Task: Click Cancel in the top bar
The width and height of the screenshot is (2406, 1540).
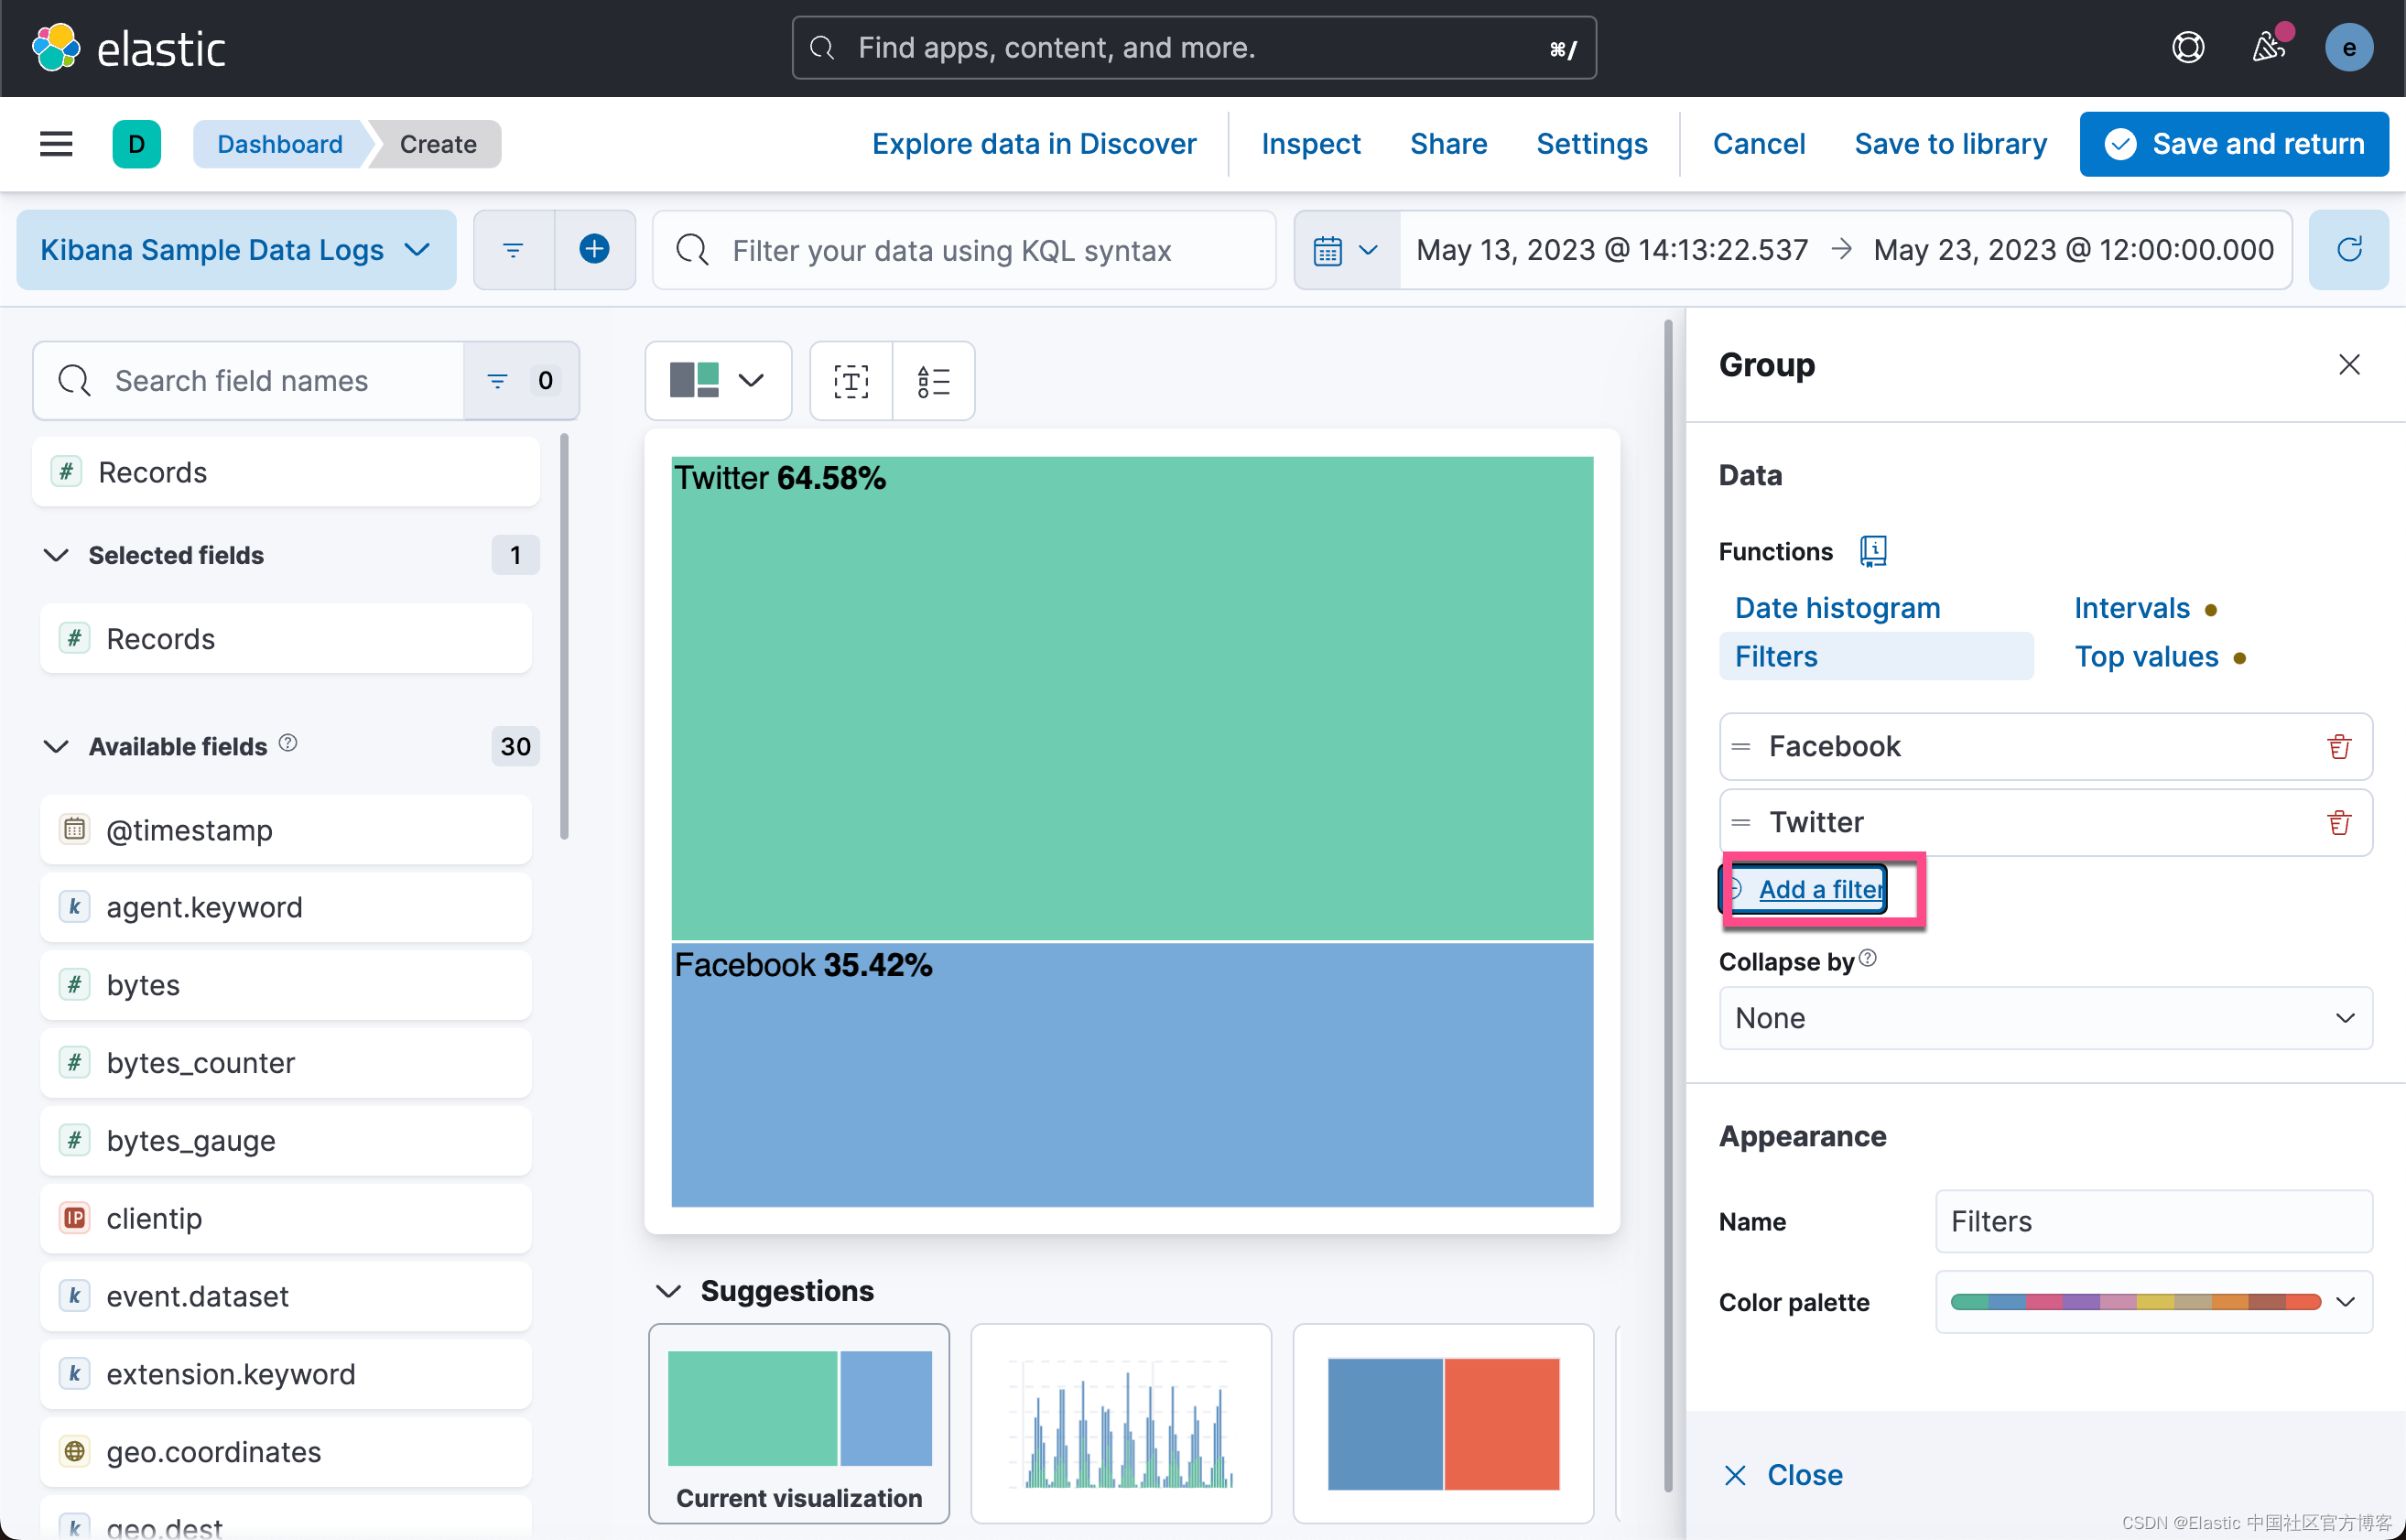Action: (1758, 144)
